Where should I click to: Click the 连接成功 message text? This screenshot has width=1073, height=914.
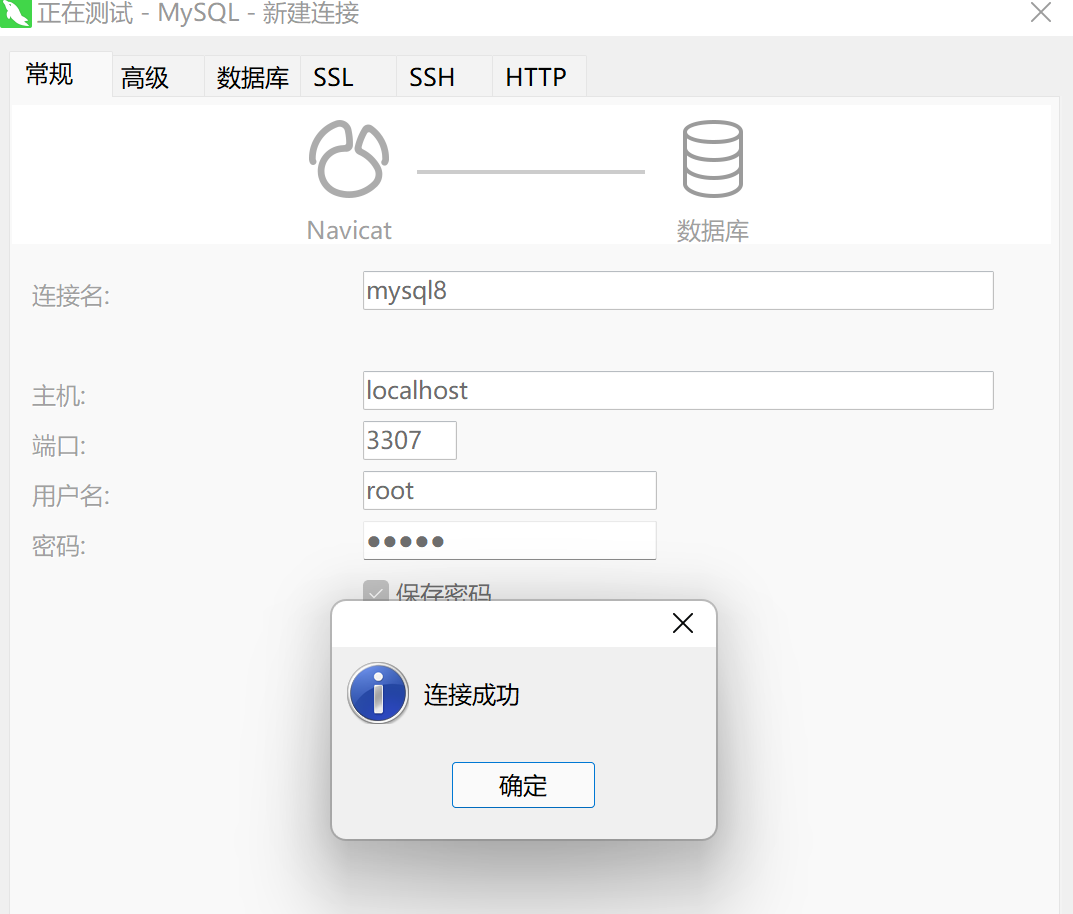click(x=471, y=695)
